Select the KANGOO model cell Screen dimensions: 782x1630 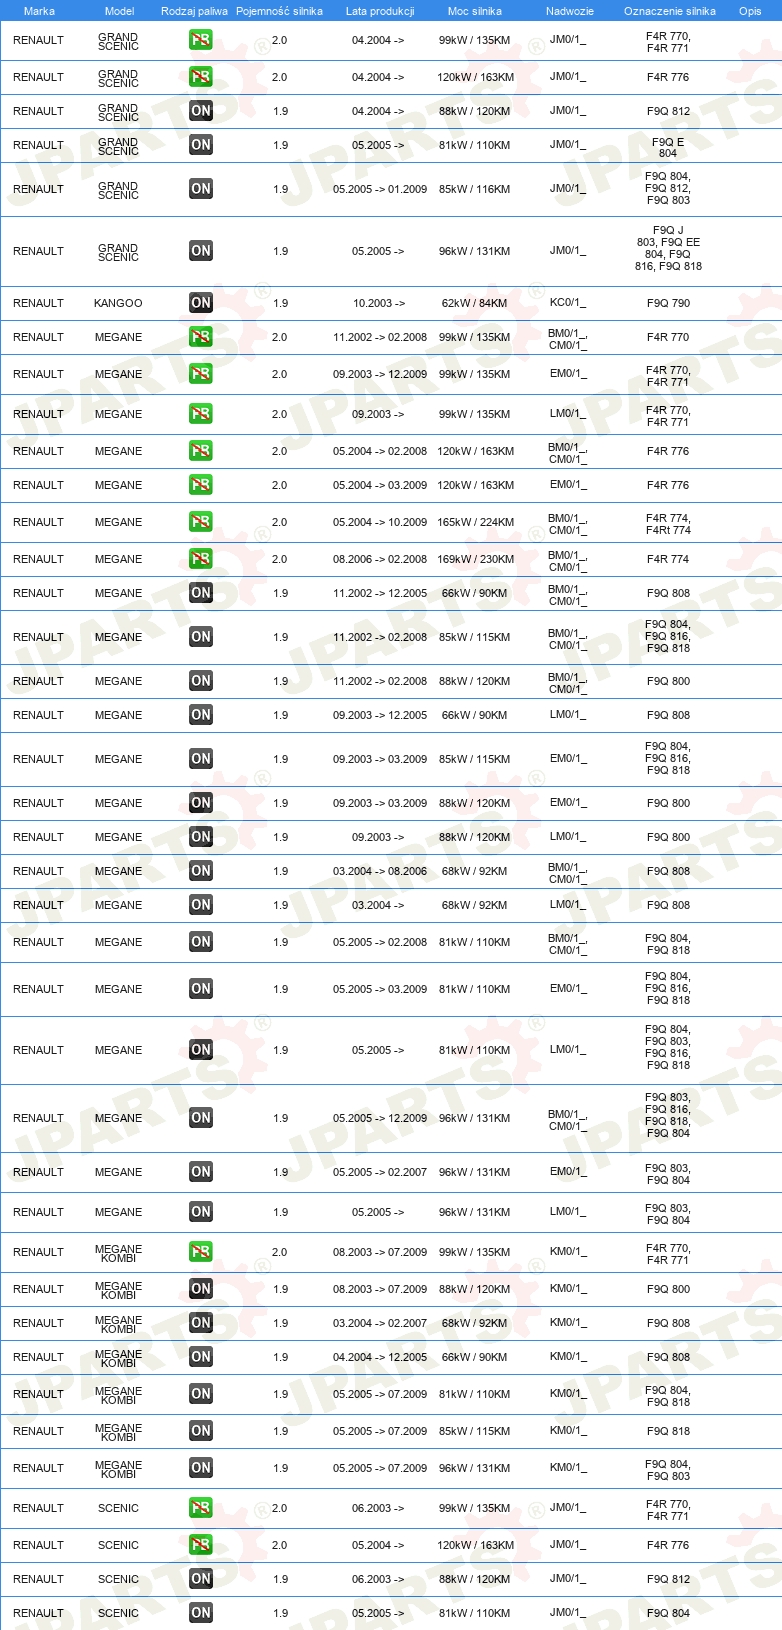118,303
